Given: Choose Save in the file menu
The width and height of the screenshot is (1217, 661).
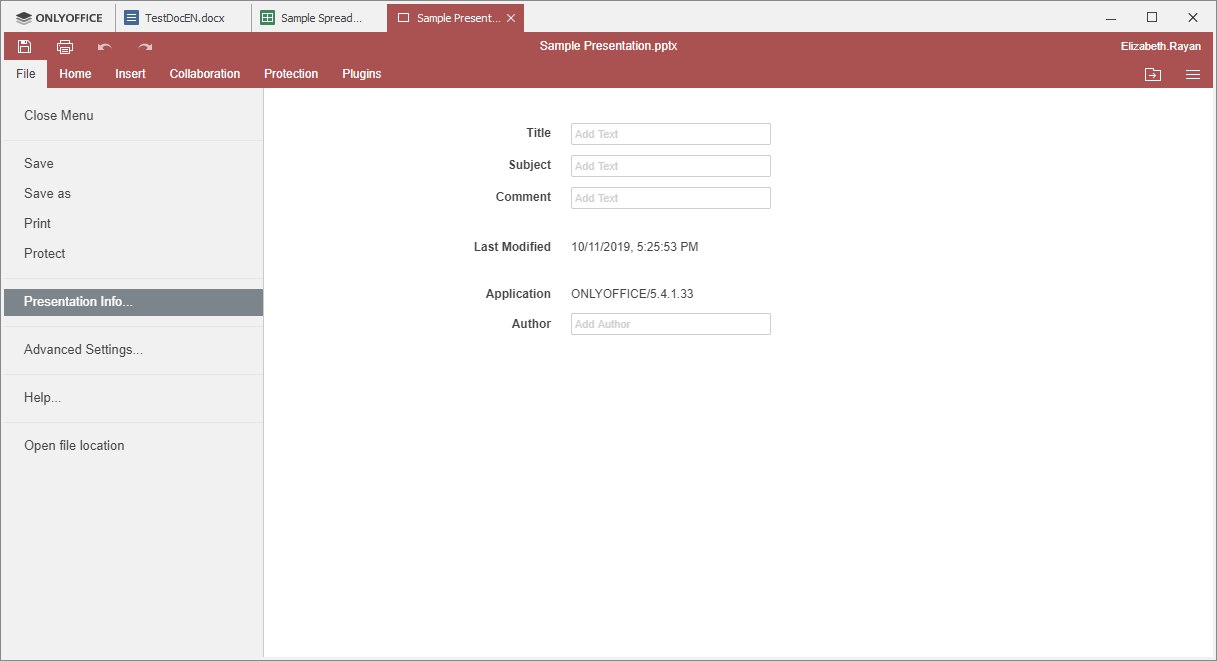Looking at the screenshot, I should (x=133, y=163).
